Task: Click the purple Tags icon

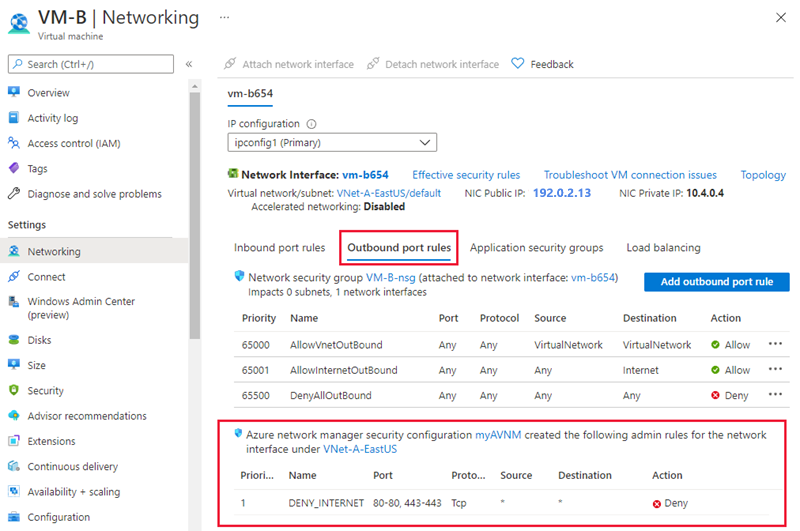Action: coord(14,168)
